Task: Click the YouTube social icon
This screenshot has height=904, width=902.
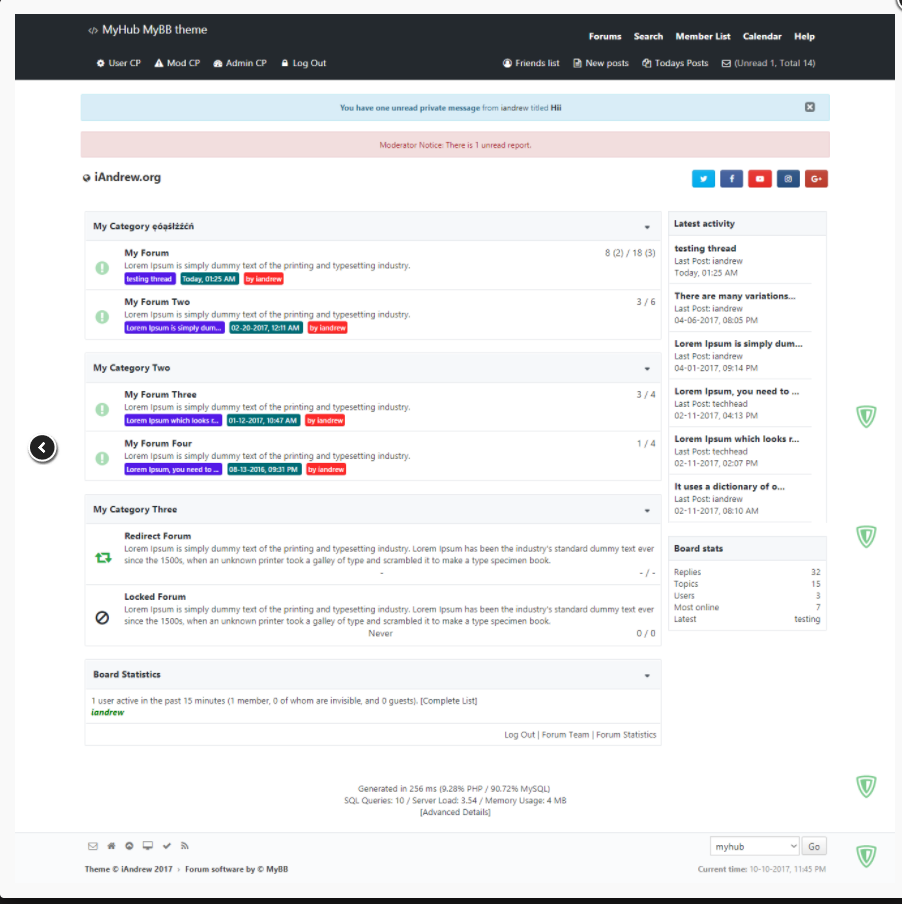Action: pos(760,179)
